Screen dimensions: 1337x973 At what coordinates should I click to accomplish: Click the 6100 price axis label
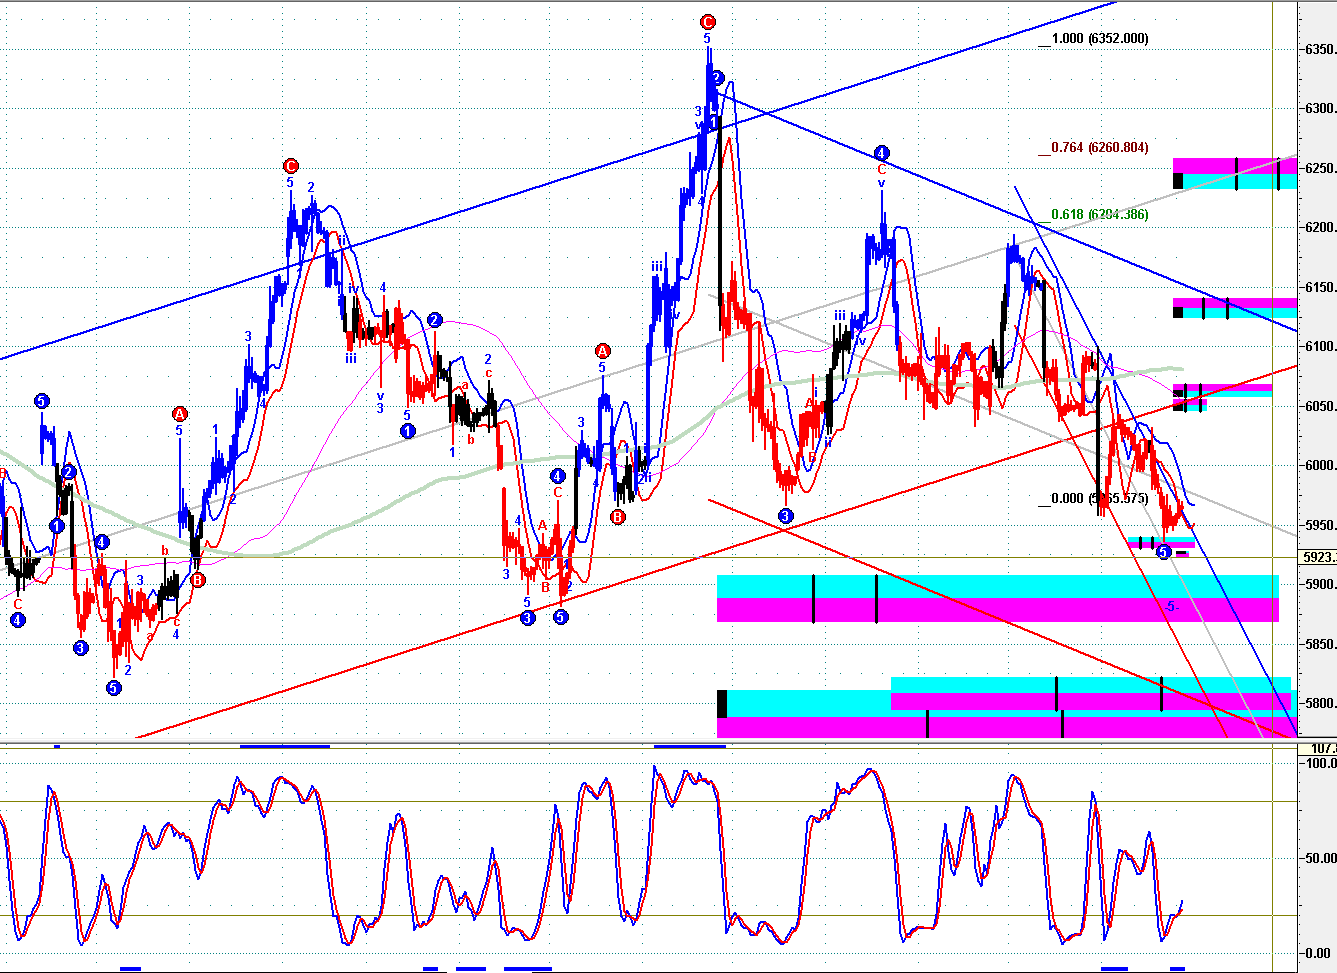[x=1320, y=347]
